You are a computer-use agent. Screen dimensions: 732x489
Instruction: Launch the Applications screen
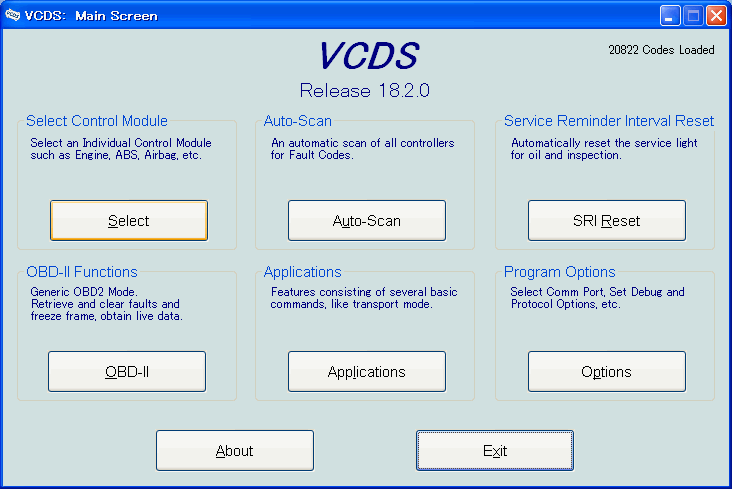point(367,371)
